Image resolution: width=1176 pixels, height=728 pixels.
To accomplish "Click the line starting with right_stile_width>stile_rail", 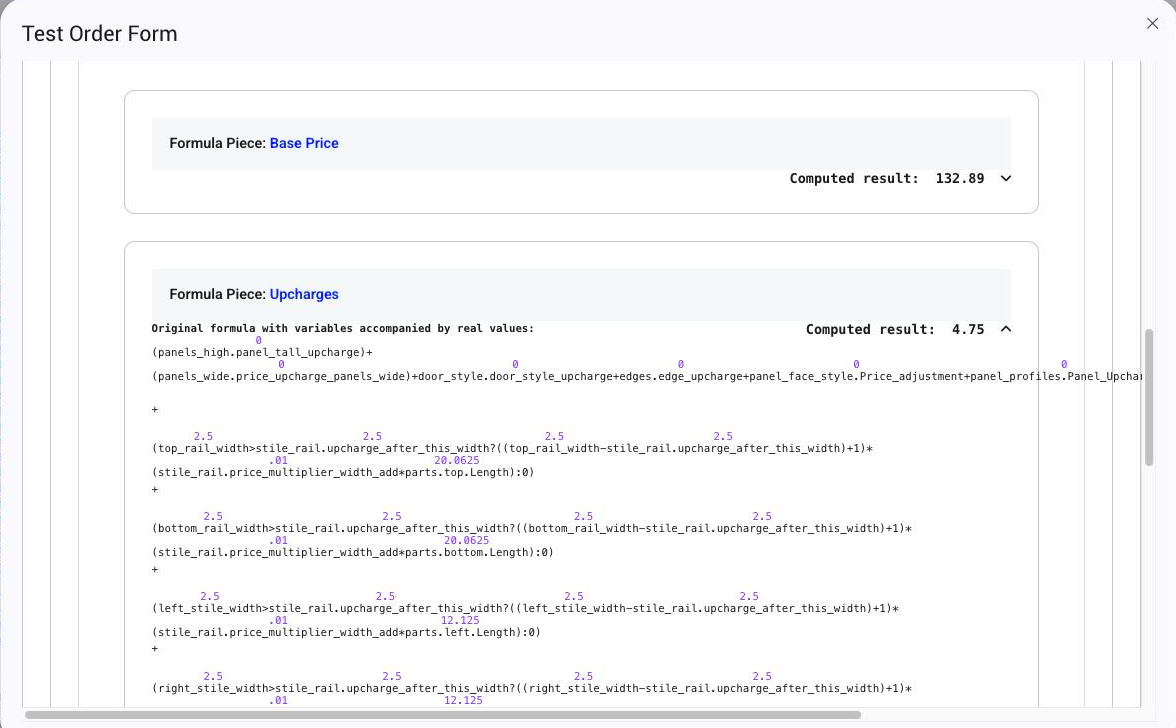I will (532, 688).
